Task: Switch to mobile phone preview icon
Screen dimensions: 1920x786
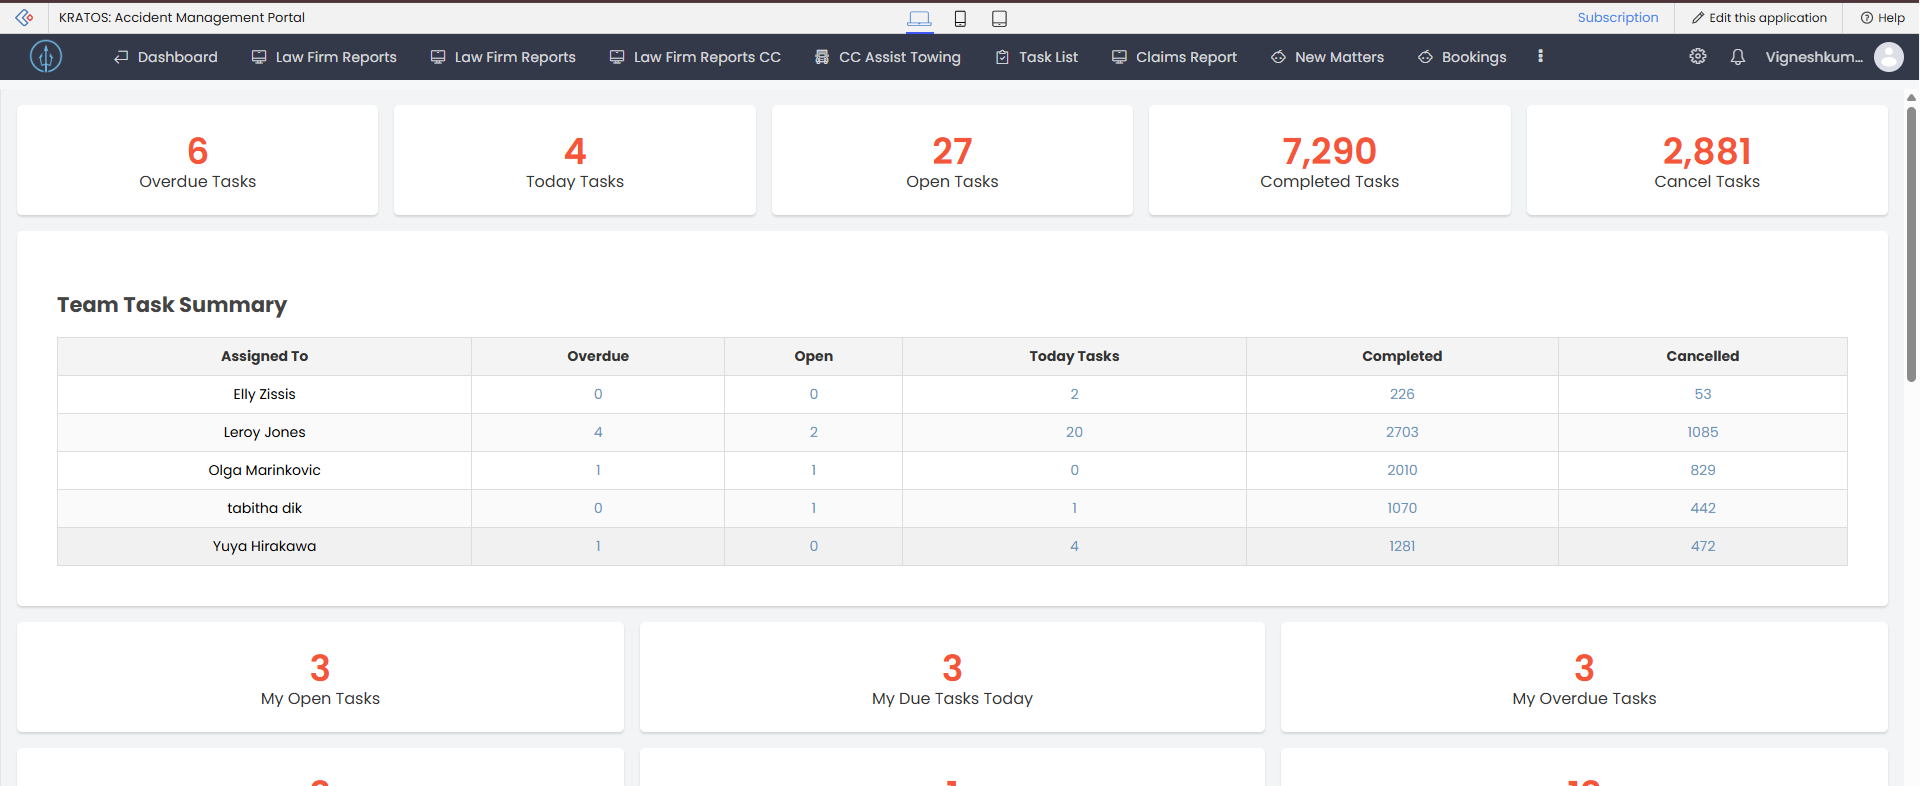Action: click(x=960, y=18)
